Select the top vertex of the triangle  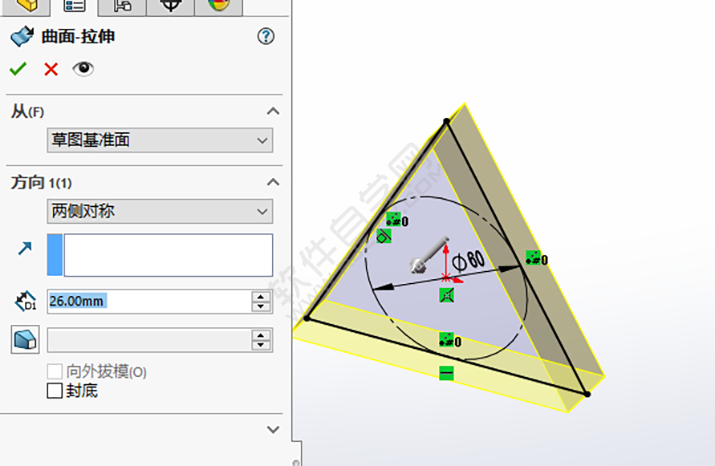[x=446, y=121]
